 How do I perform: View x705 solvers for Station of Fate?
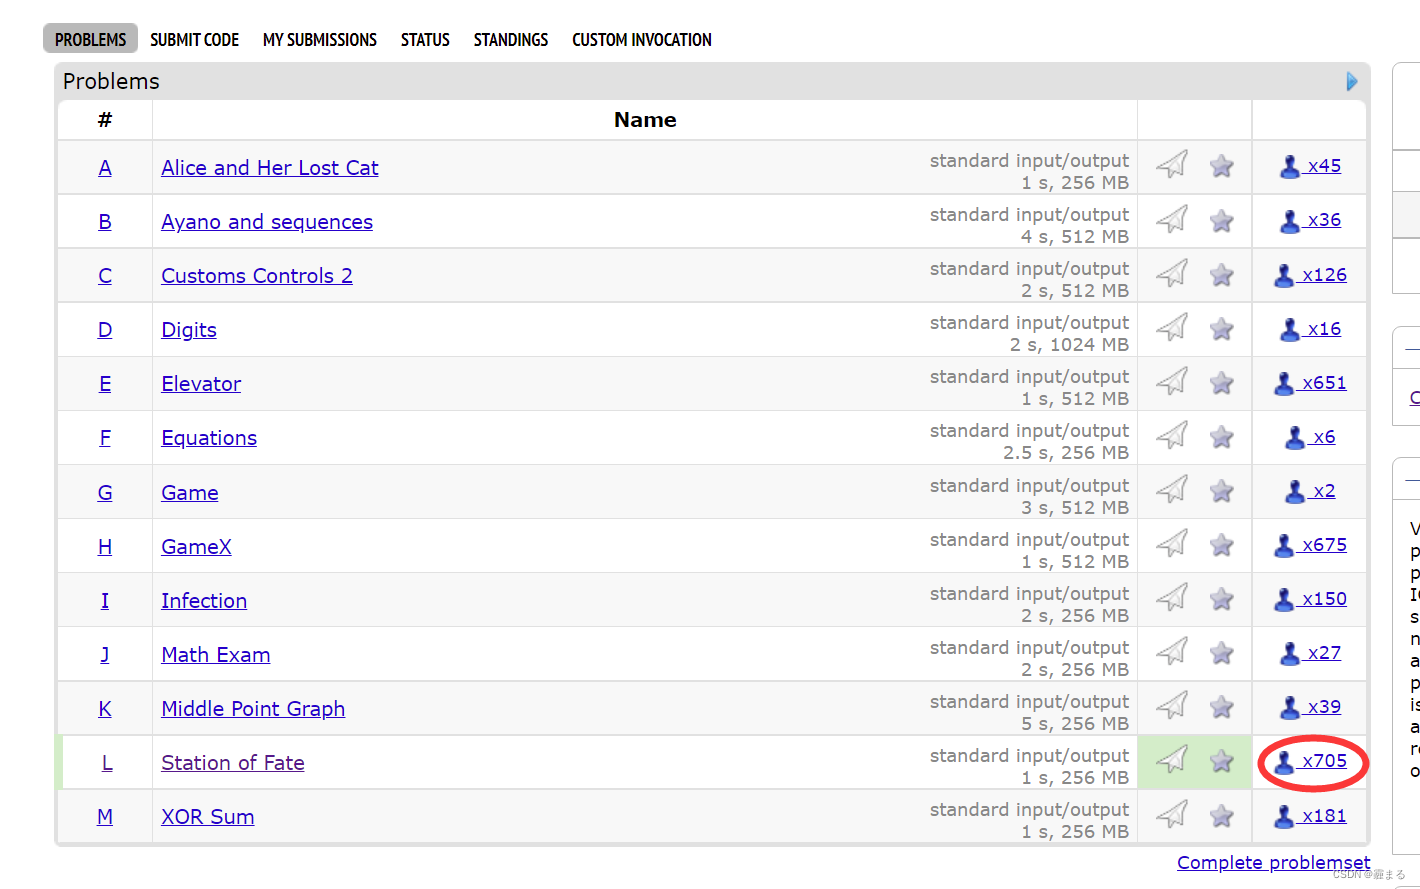pos(1311,762)
